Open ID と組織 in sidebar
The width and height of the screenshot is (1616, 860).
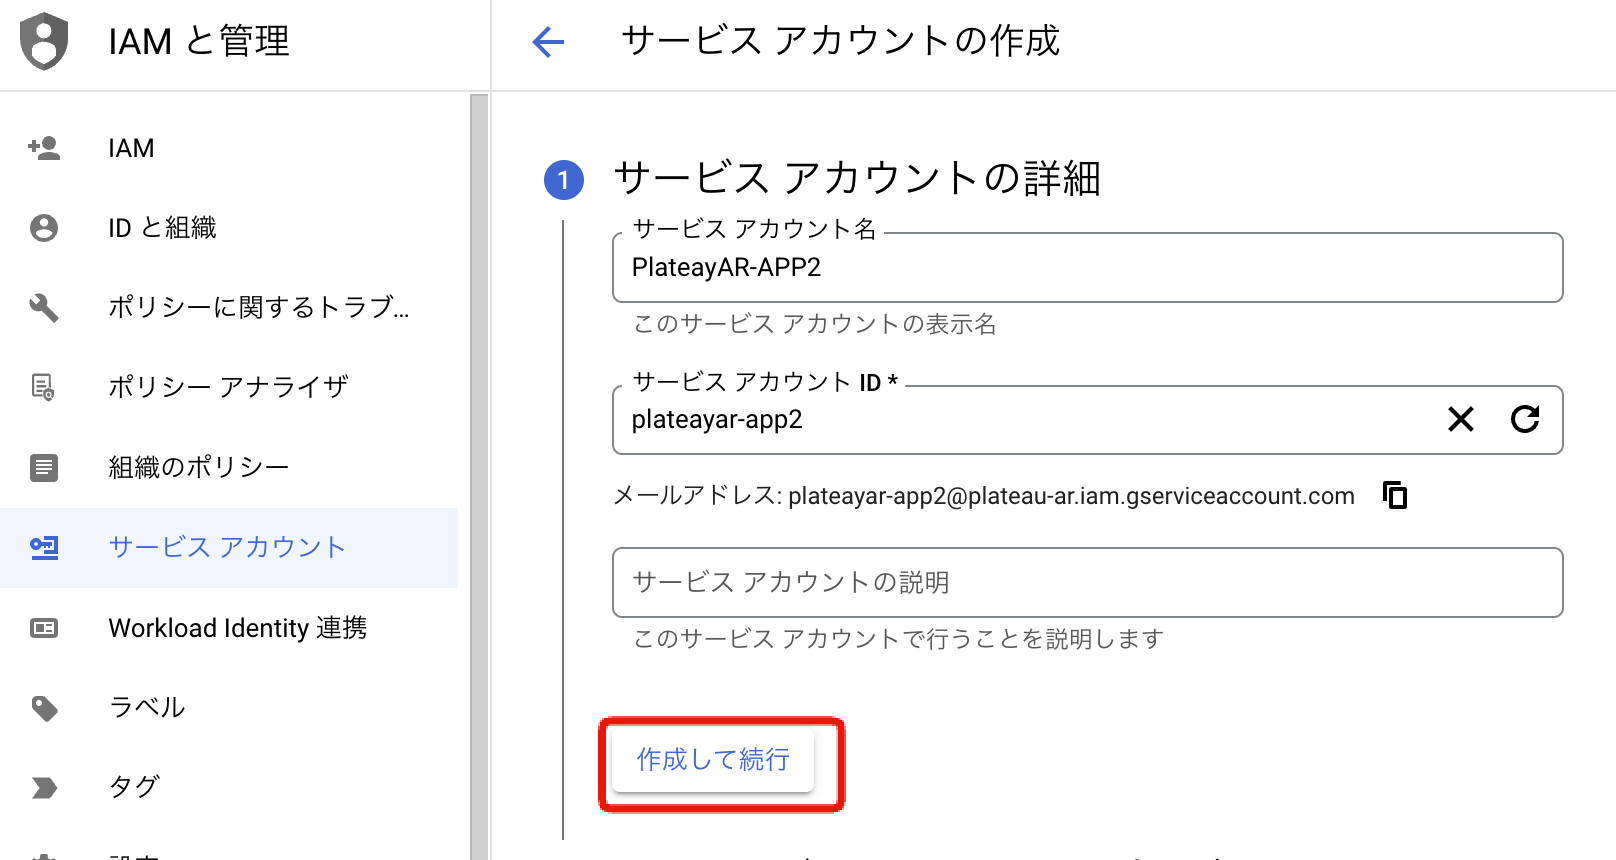click(x=162, y=228)
